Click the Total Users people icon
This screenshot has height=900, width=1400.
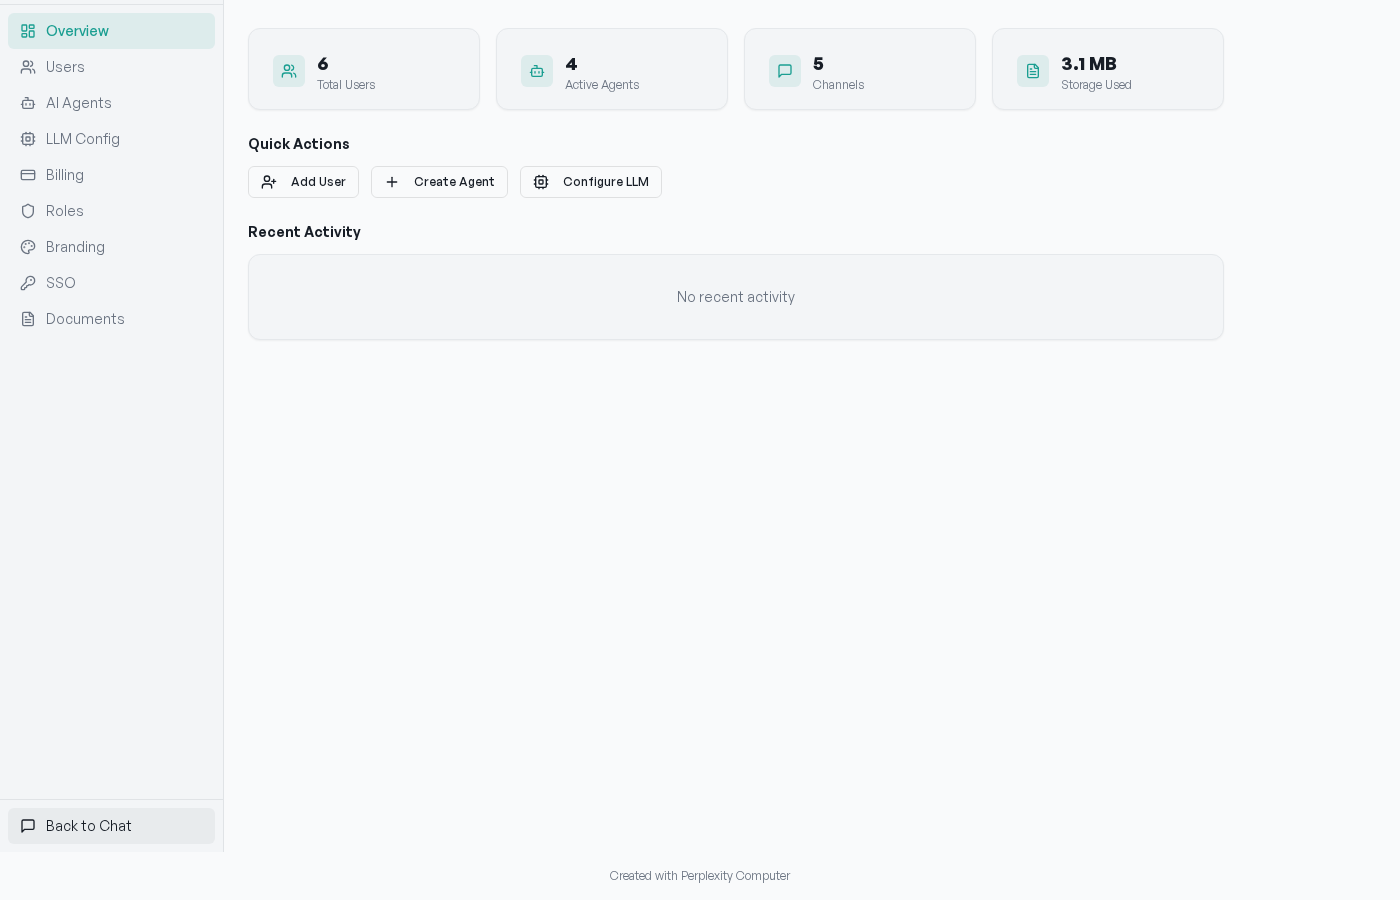(289, 71)
